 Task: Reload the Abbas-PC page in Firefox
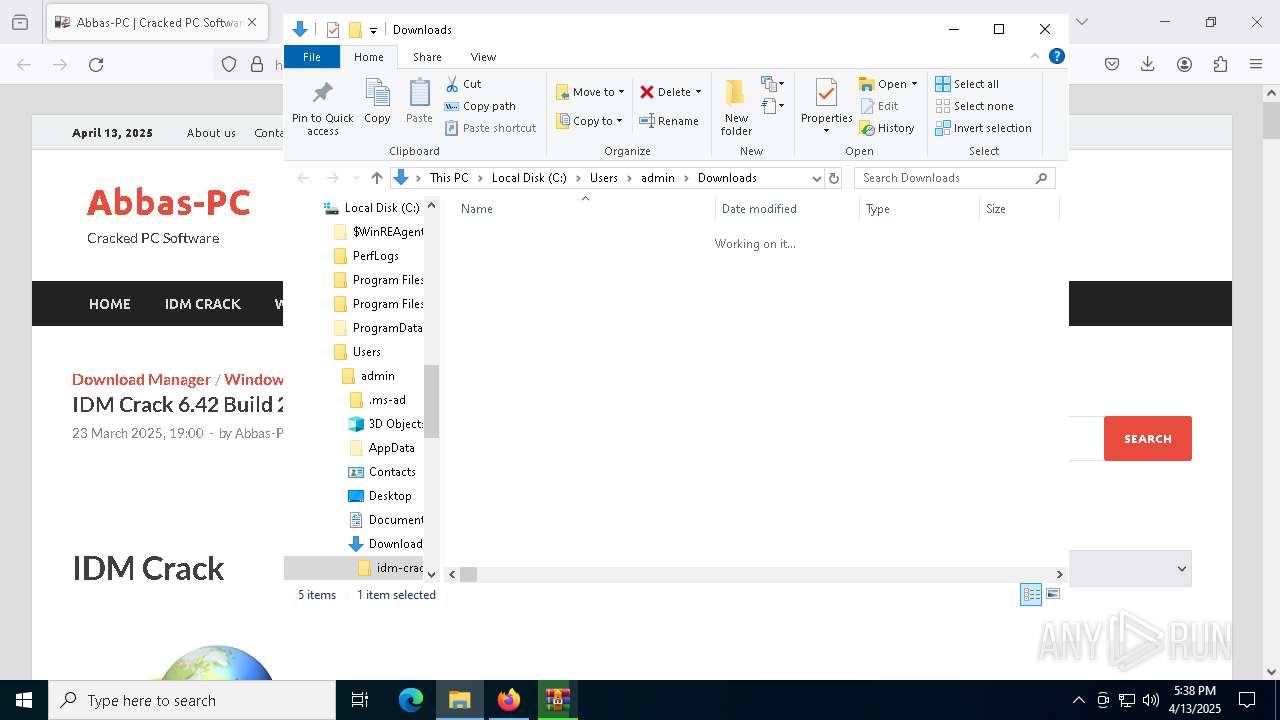tap(96, 64)
